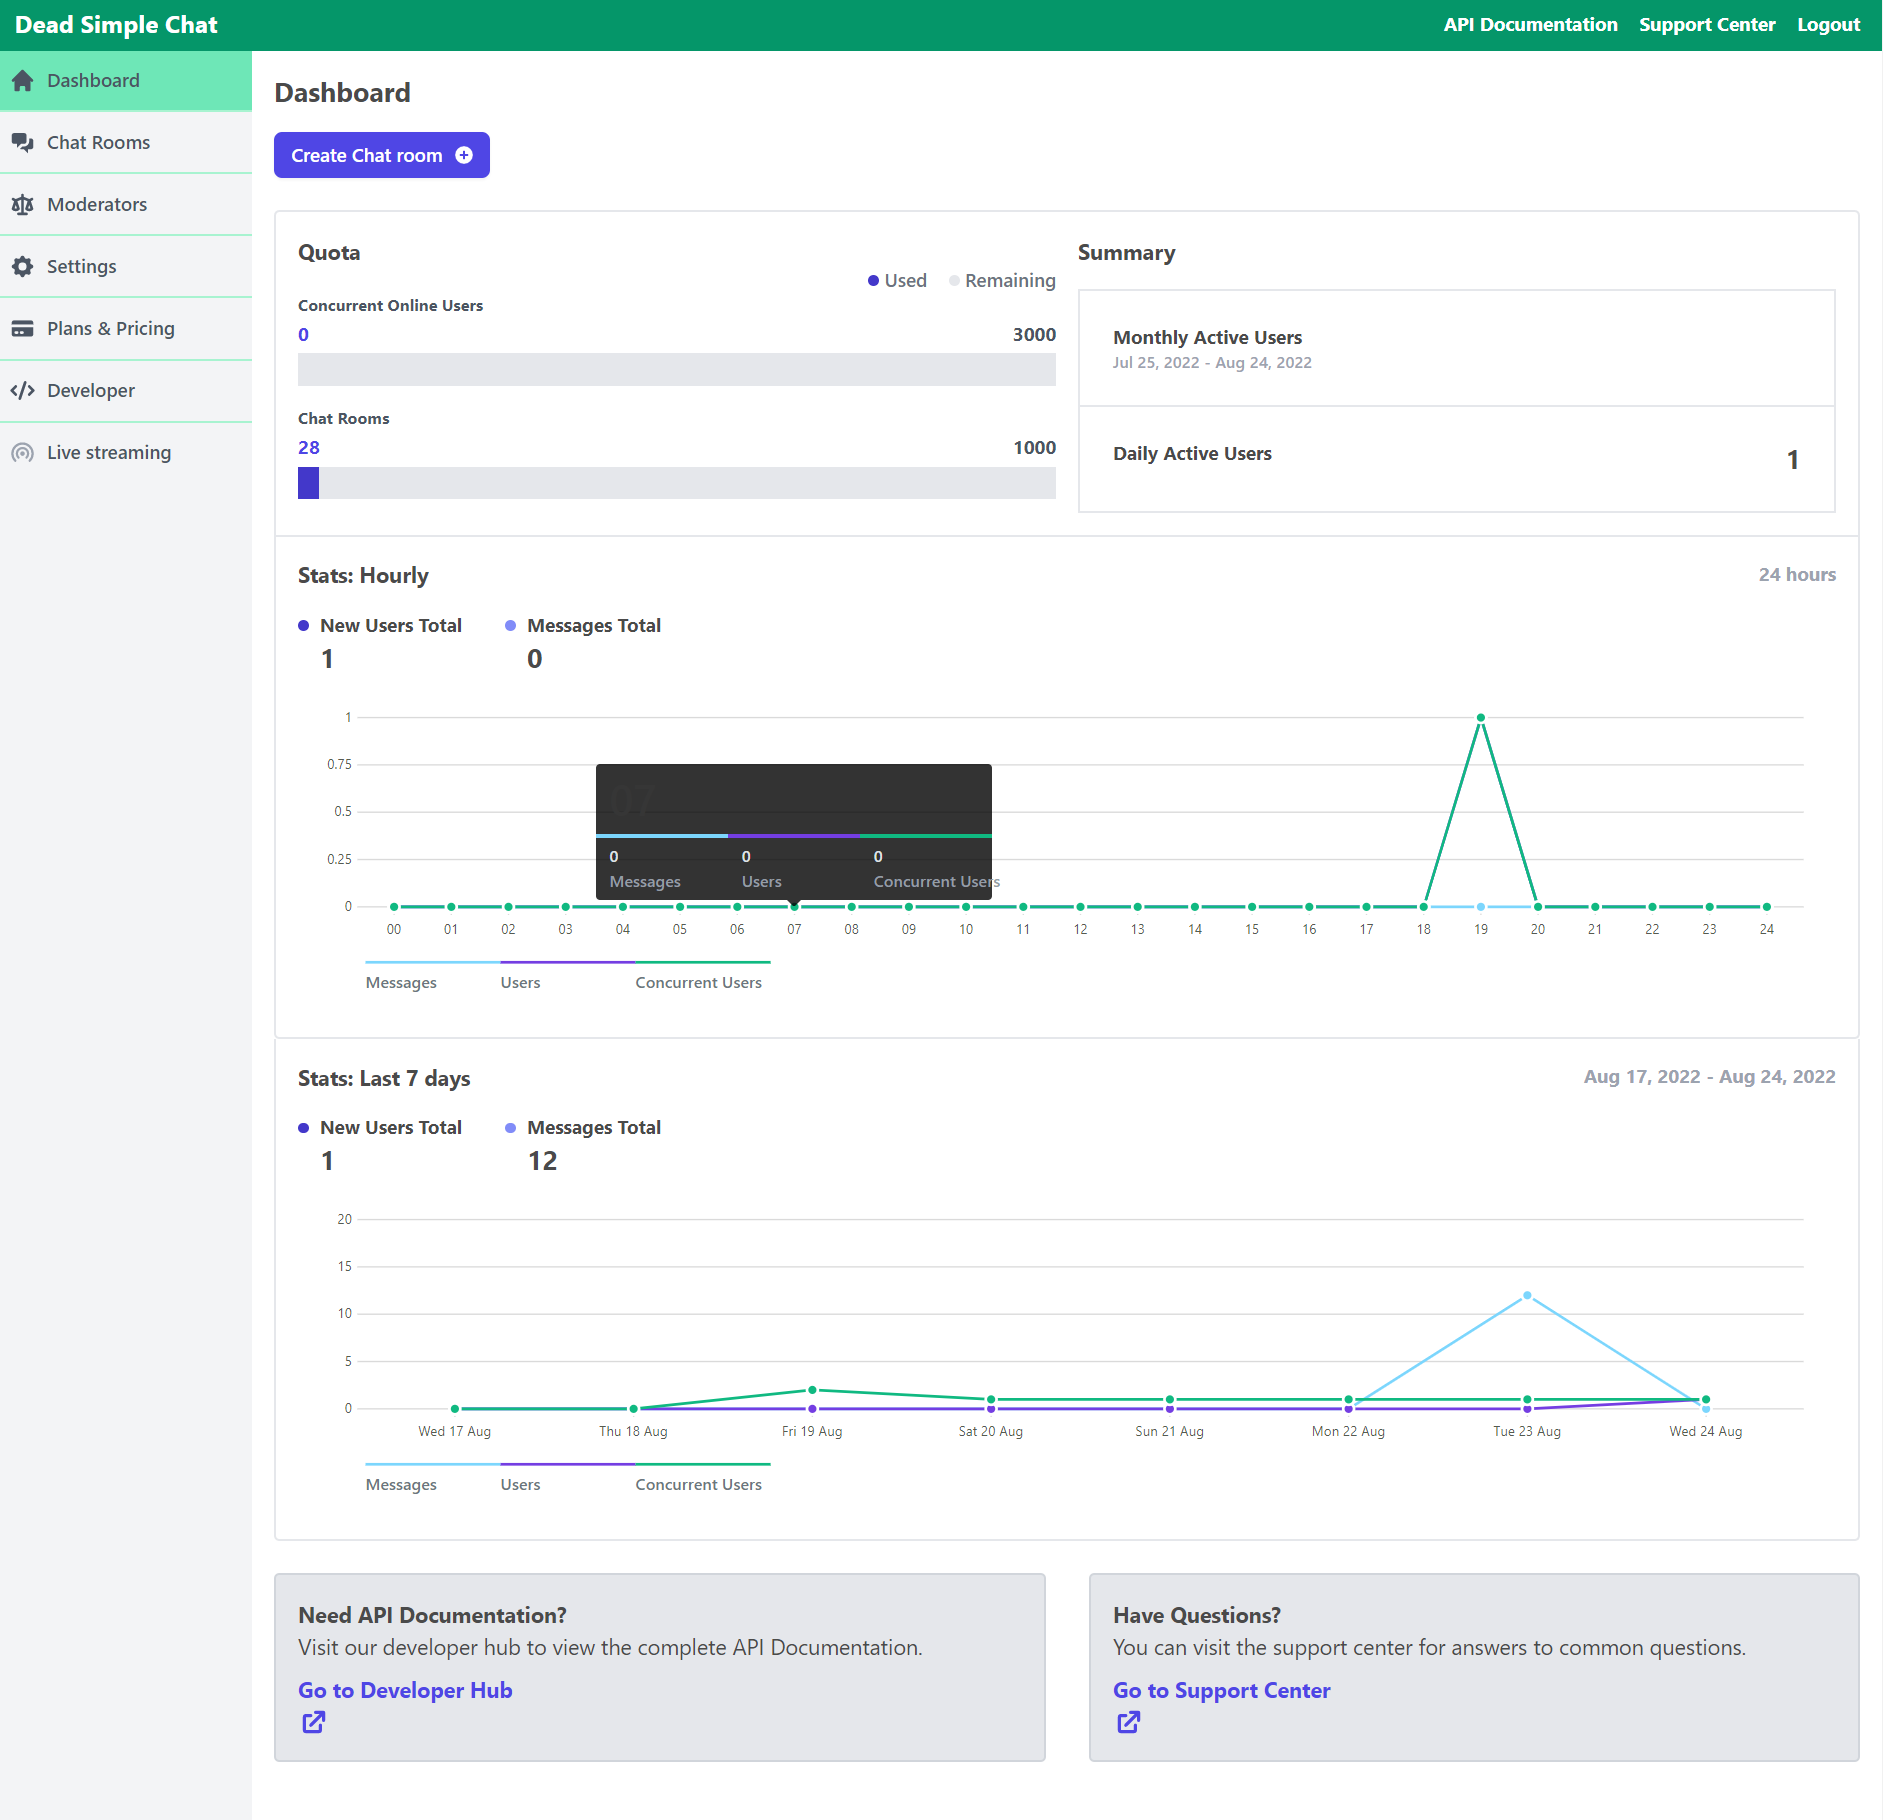Image resolution: width=1883 pixels, height=1820 pixels.
Task: Click the Chat Rooms quota progress bar
Action: (676, 483)
